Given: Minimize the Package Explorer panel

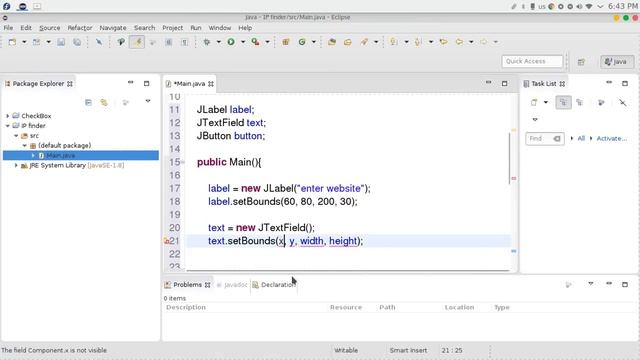Looking at the screenshot, I should (131, 83).
